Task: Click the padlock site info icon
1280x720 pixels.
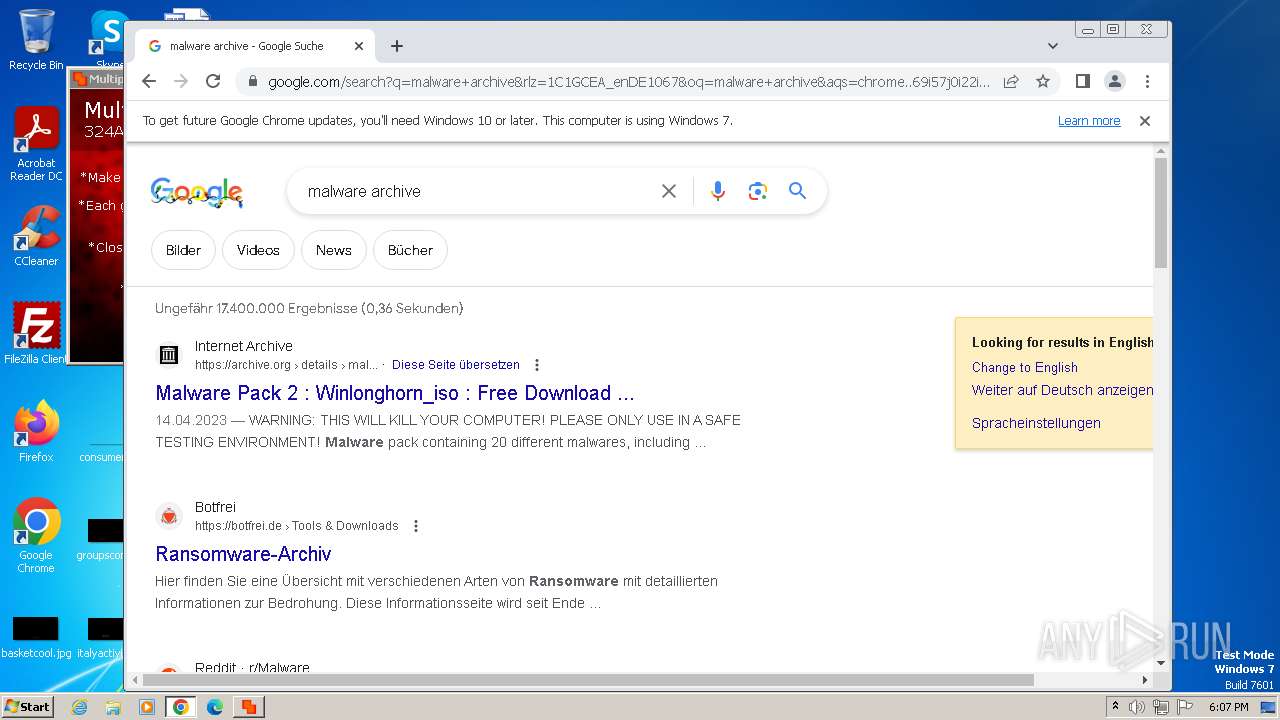Action: pos(253,82)
